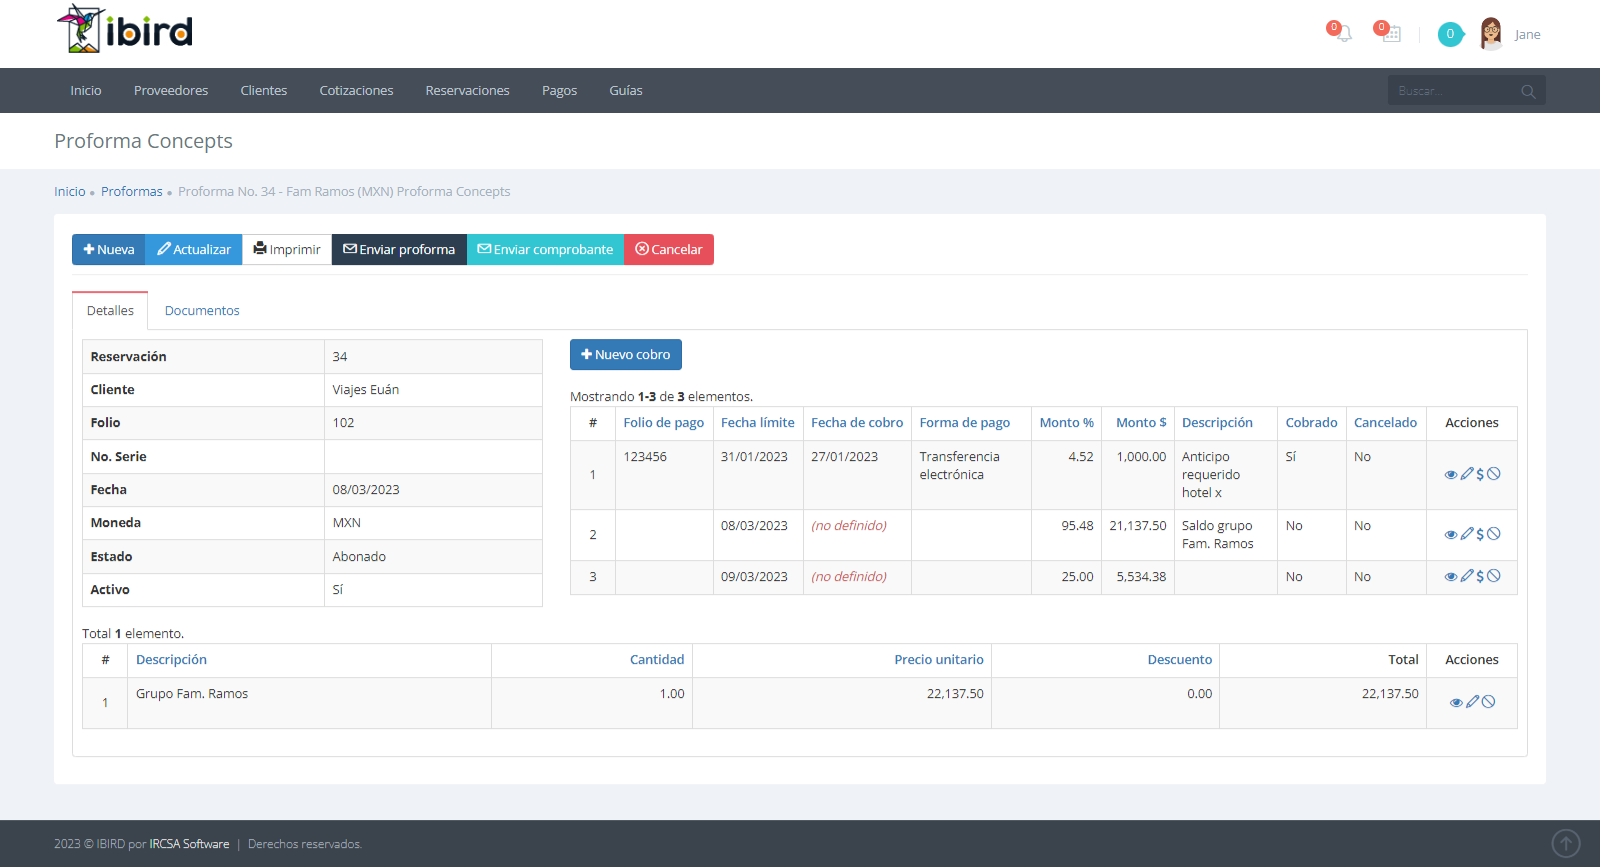This screenshot has height=867, width=1600.
Task: Edit the Saldo grupo Fam. Ramos payment
Action: pyautogui.click(x=1467, y=534)
